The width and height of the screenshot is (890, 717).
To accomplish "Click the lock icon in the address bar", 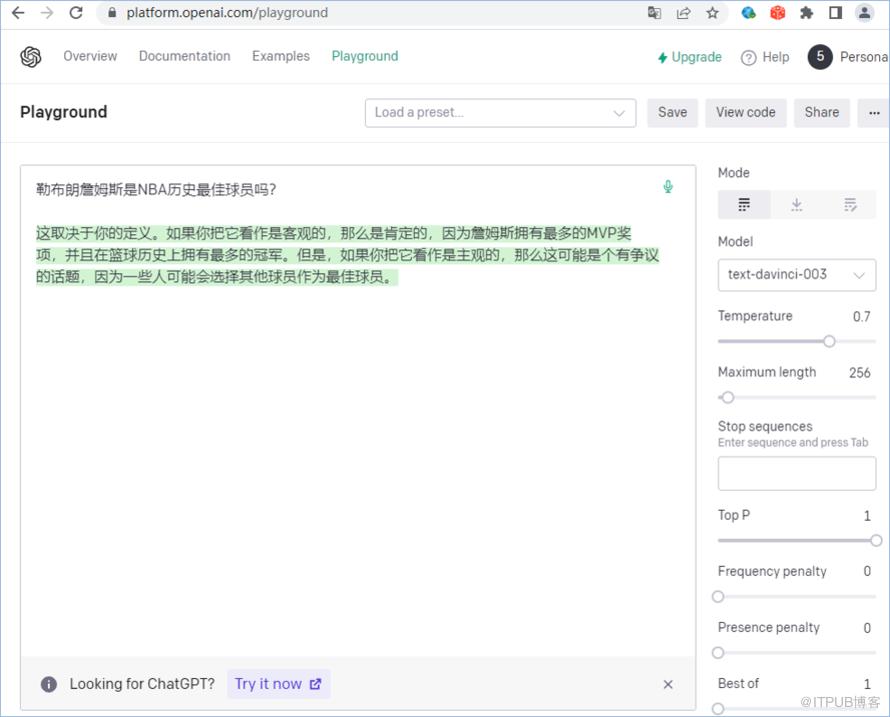I will click(112, 12).
